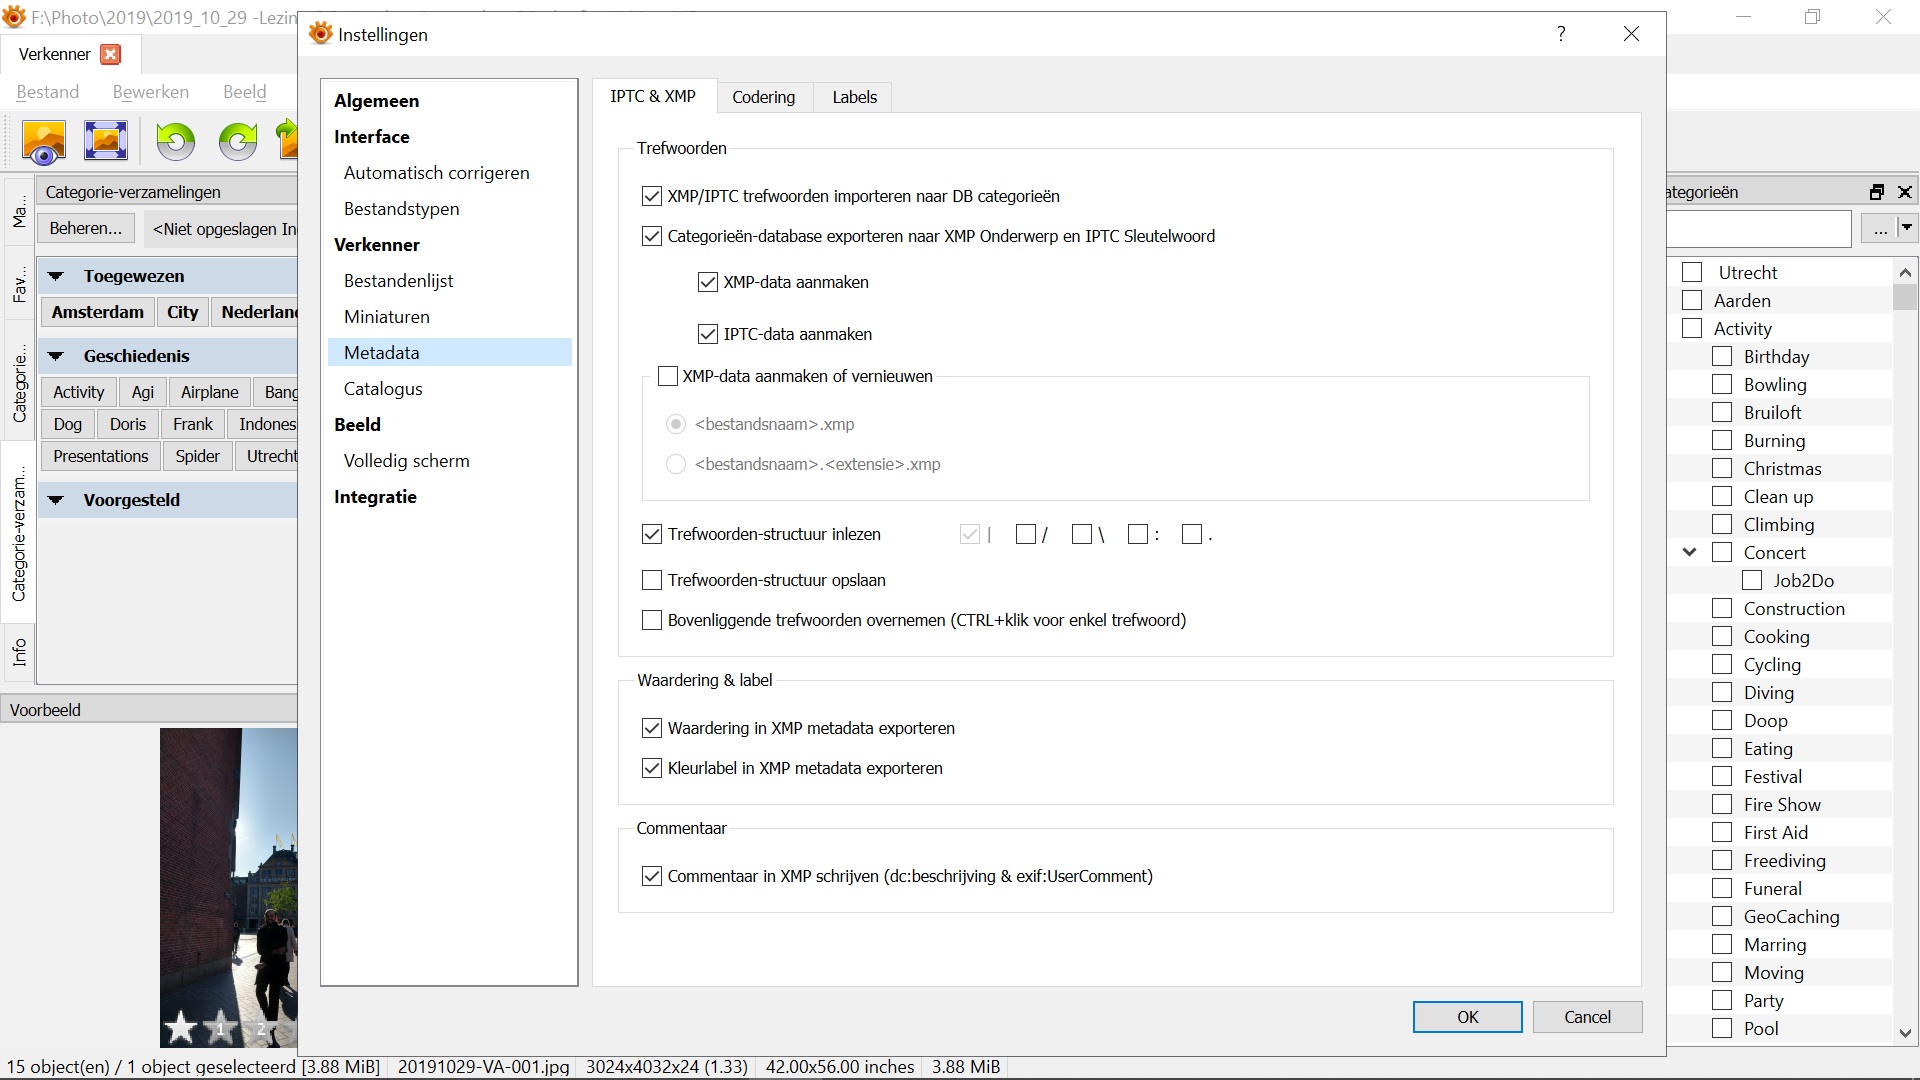This screenshot has width=1920, height=1080.
Task: Click the ellipsis button beside the category filter
Action: [x=1880, y=229]
